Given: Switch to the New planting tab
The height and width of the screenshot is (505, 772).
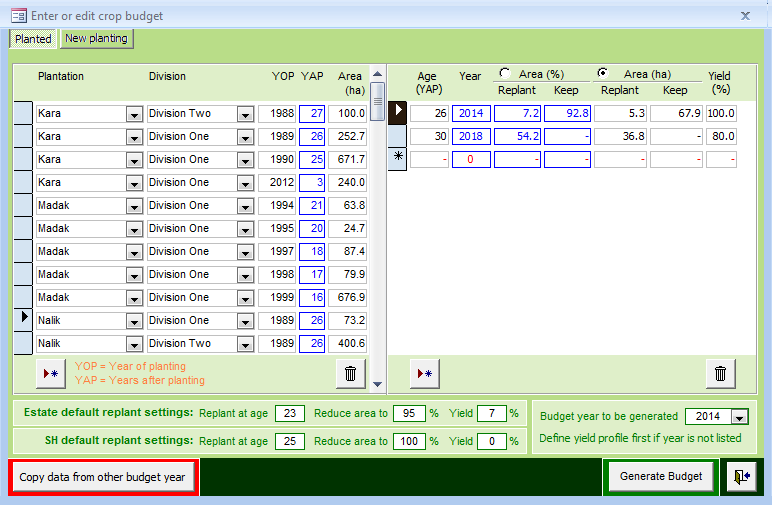Looking at the screenshot, I should [96, 38].
